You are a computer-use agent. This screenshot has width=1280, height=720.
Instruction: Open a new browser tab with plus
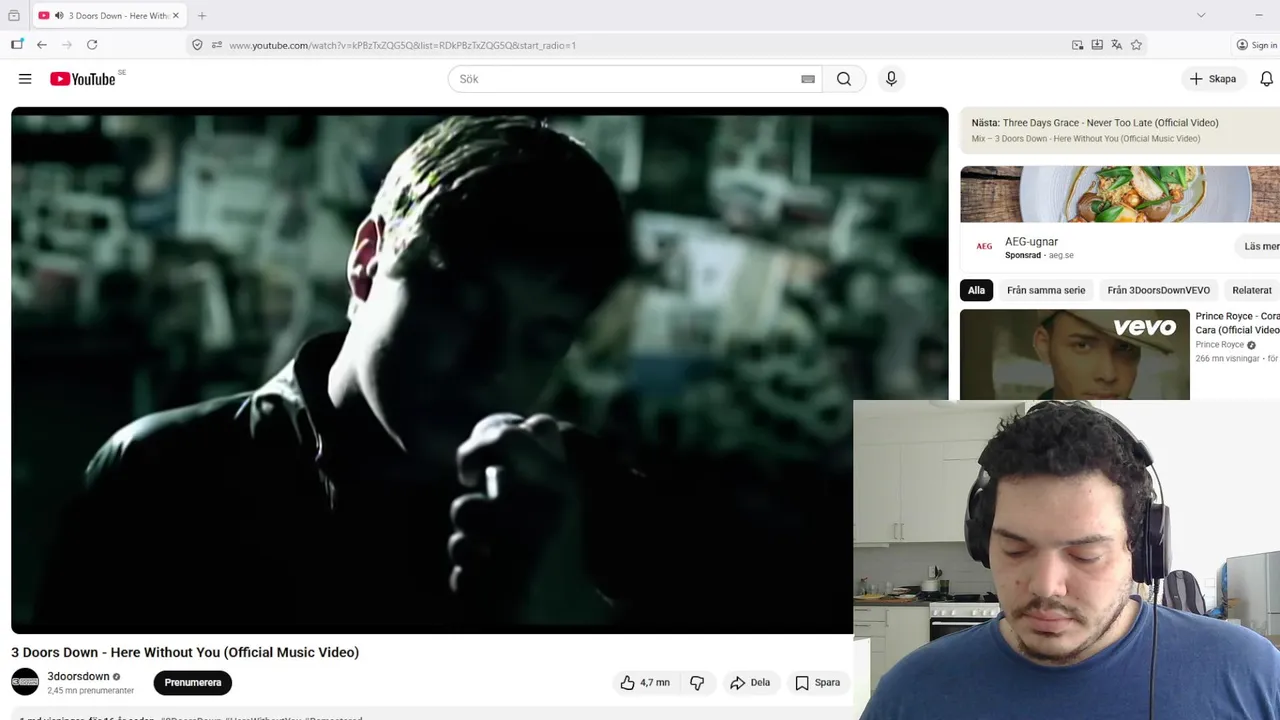point(202,16)
